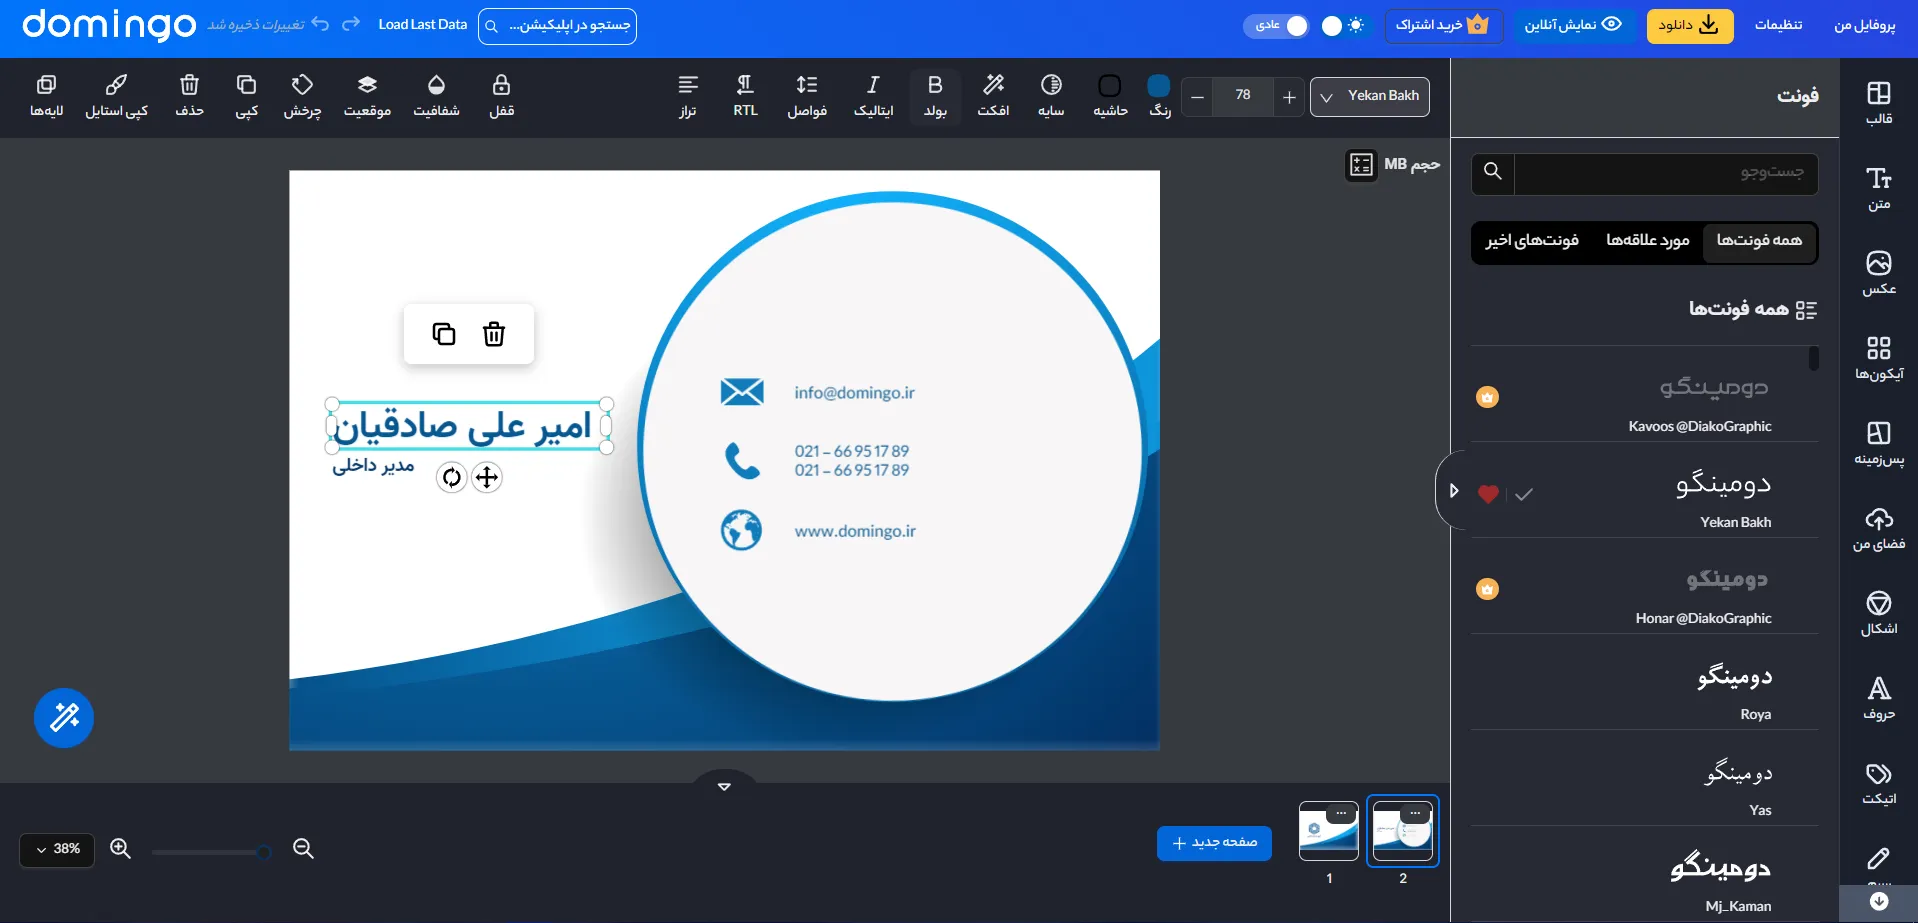Click the font search (جست‌وجو) field

[x=1666, y=172]
